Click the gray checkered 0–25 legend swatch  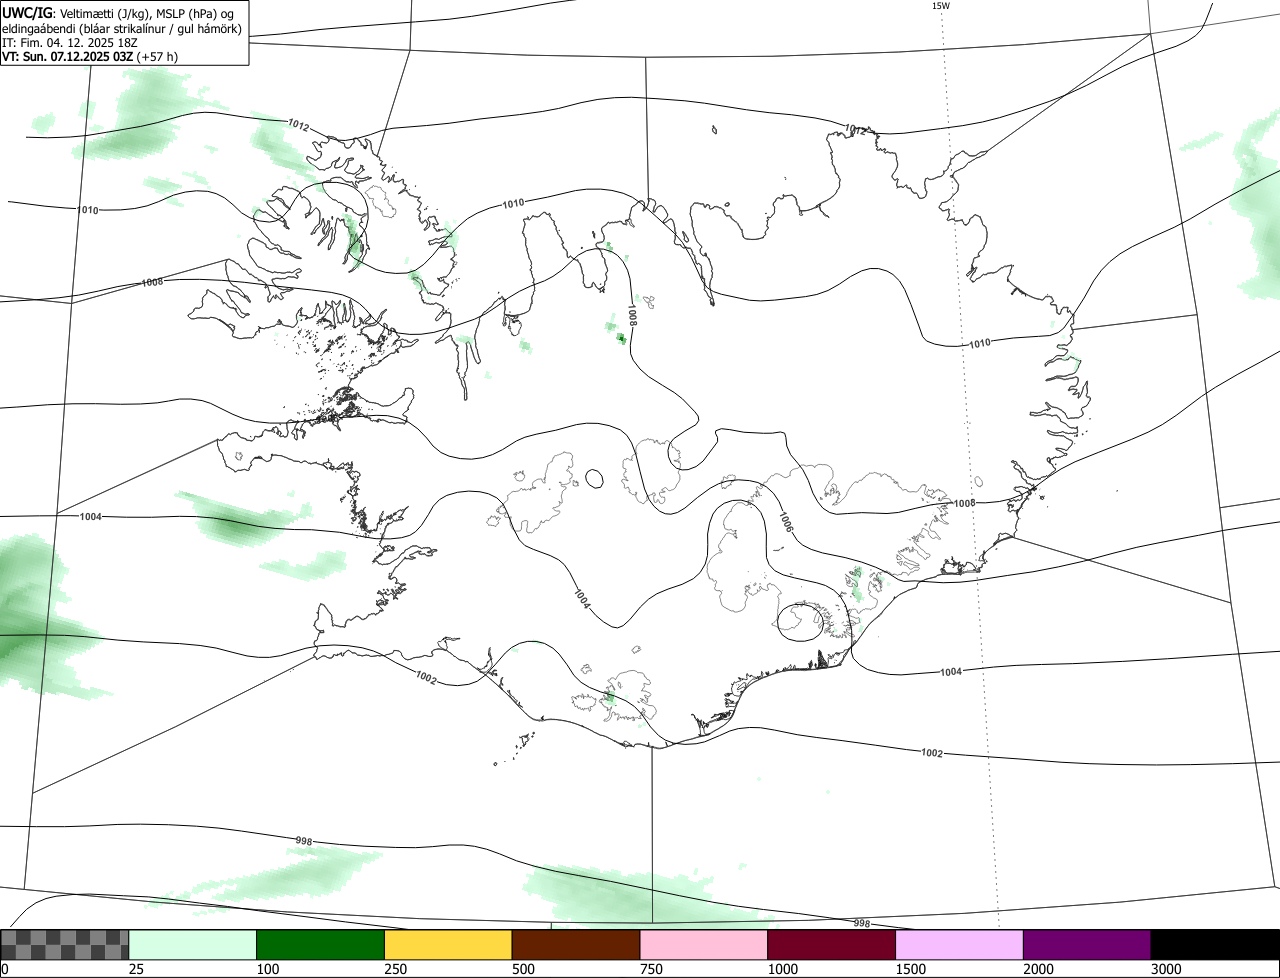(65, 945)
